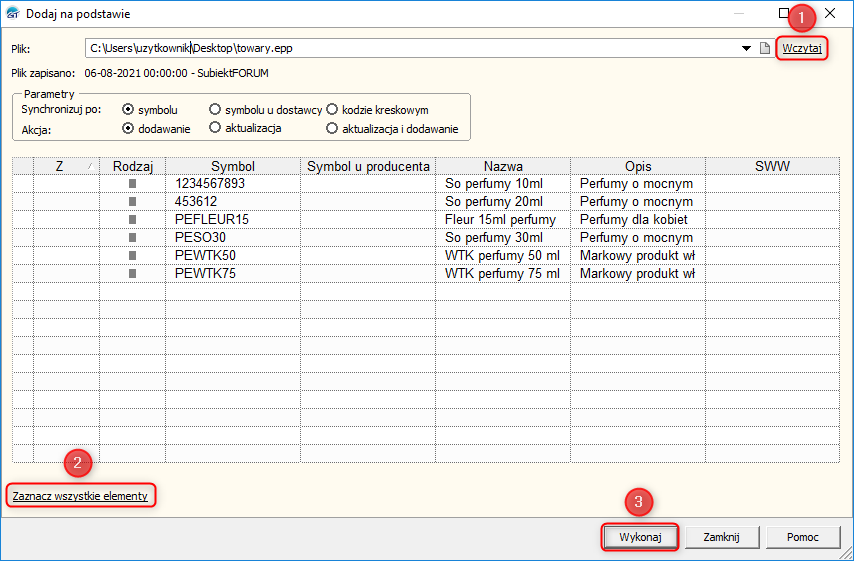Choose 'aktualizacja i dodawanie' action
854x561 pixels.
(x=332, y=128)
